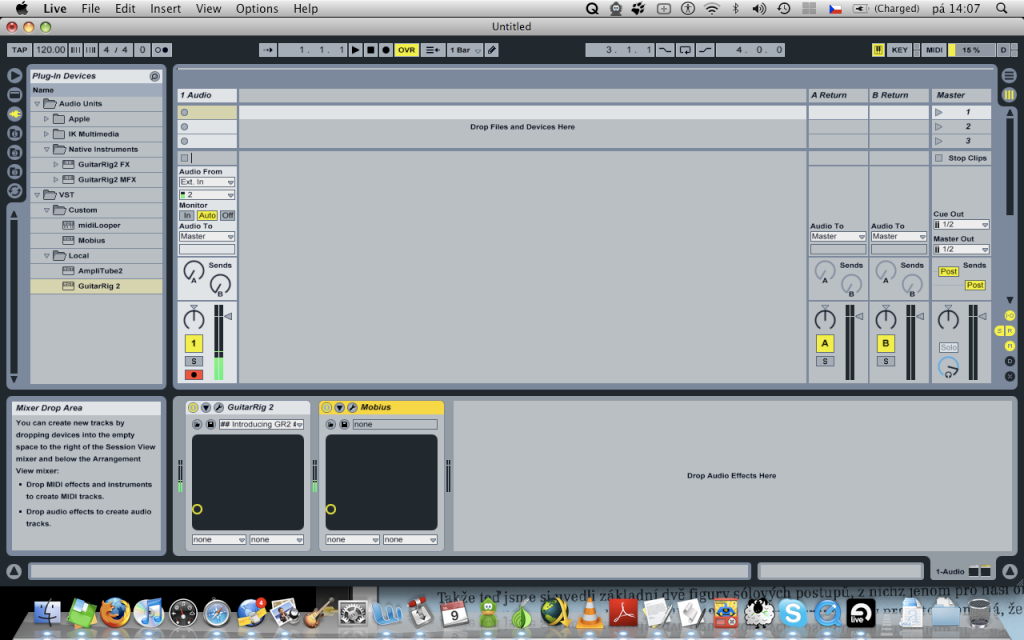Image resolution: width=1024 pixels, height=640 pixels.
Task: Open Live Device Browser icon
Action: coord(14,95)
